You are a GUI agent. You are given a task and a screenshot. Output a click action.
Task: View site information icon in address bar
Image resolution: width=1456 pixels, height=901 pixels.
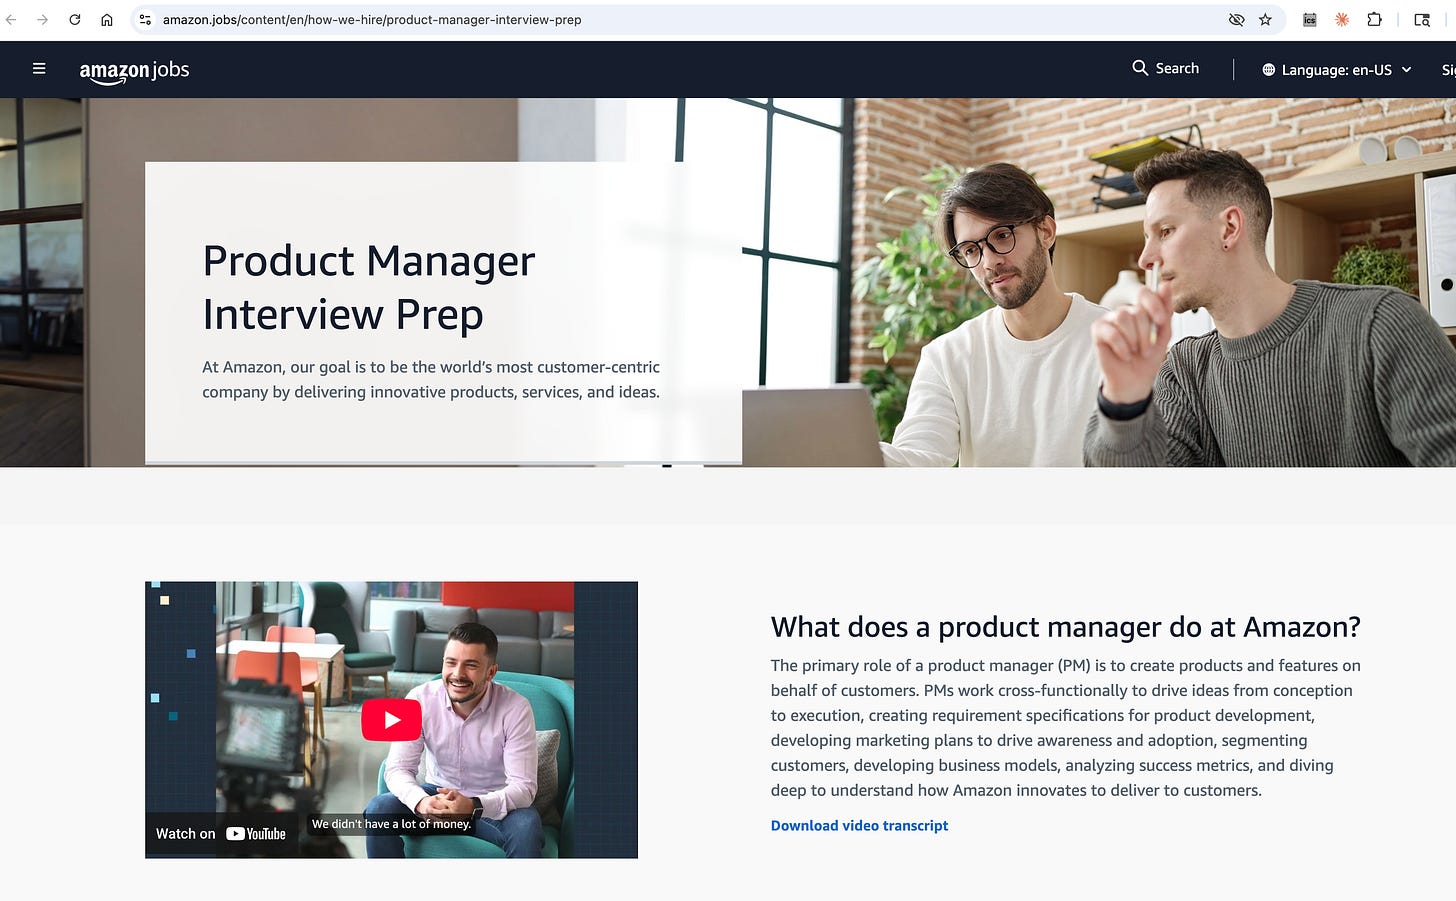pos(145,19)
